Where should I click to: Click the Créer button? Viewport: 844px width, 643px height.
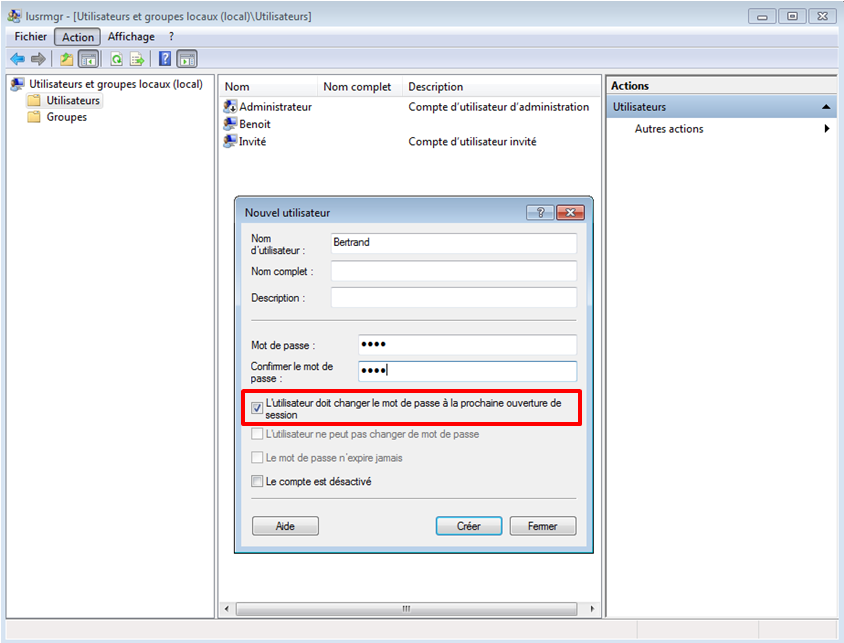(x=469, y=526)
